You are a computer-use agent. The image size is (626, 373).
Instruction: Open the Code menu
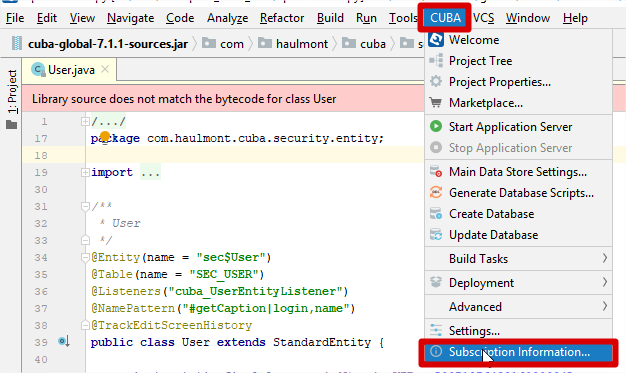(x=180, y=18)
